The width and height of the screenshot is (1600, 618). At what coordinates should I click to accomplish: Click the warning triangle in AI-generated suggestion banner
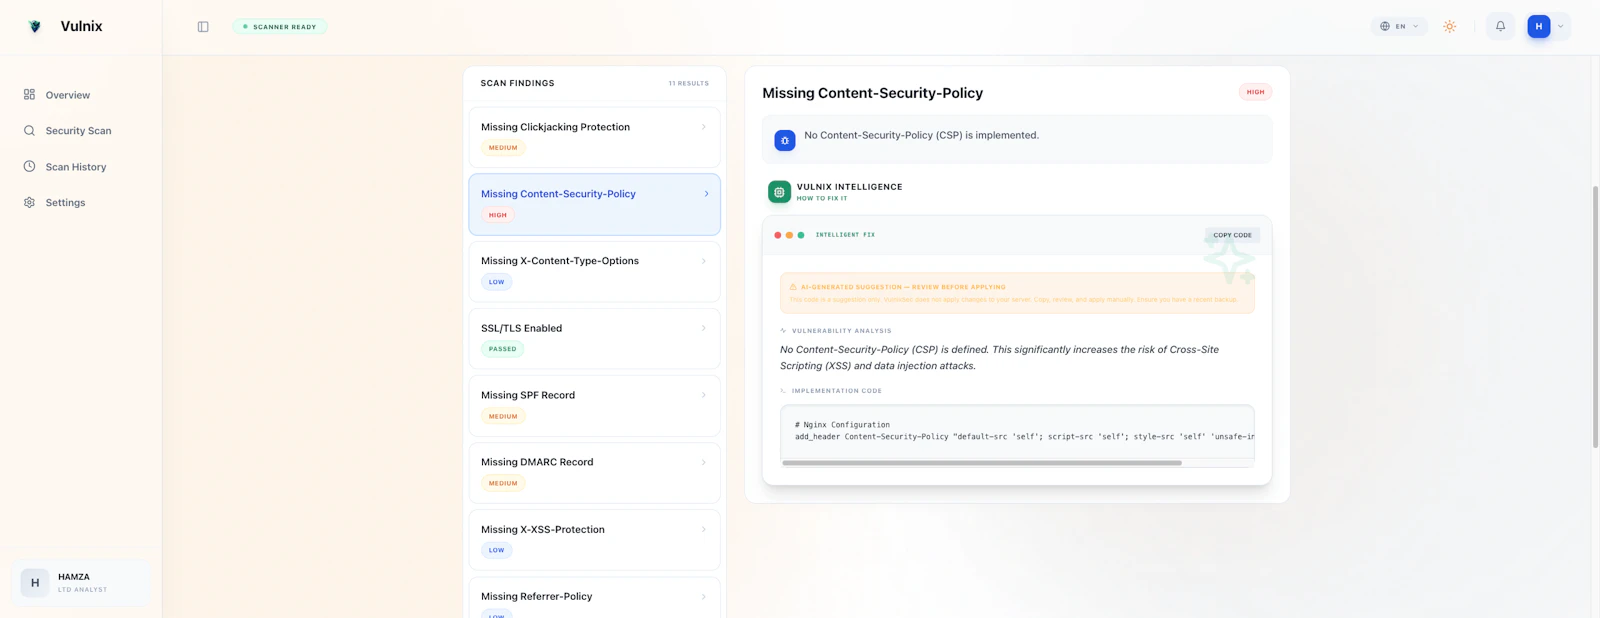click(793, 287)
